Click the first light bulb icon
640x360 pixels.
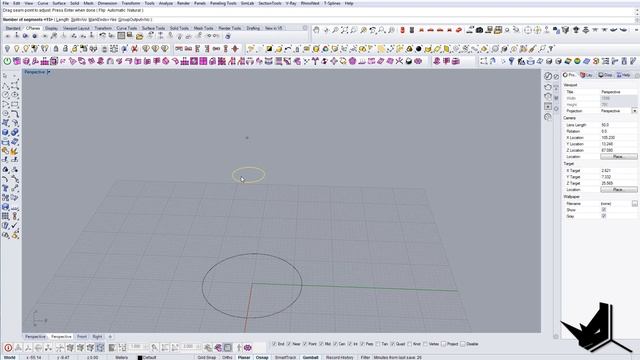[x=7, y=49]
